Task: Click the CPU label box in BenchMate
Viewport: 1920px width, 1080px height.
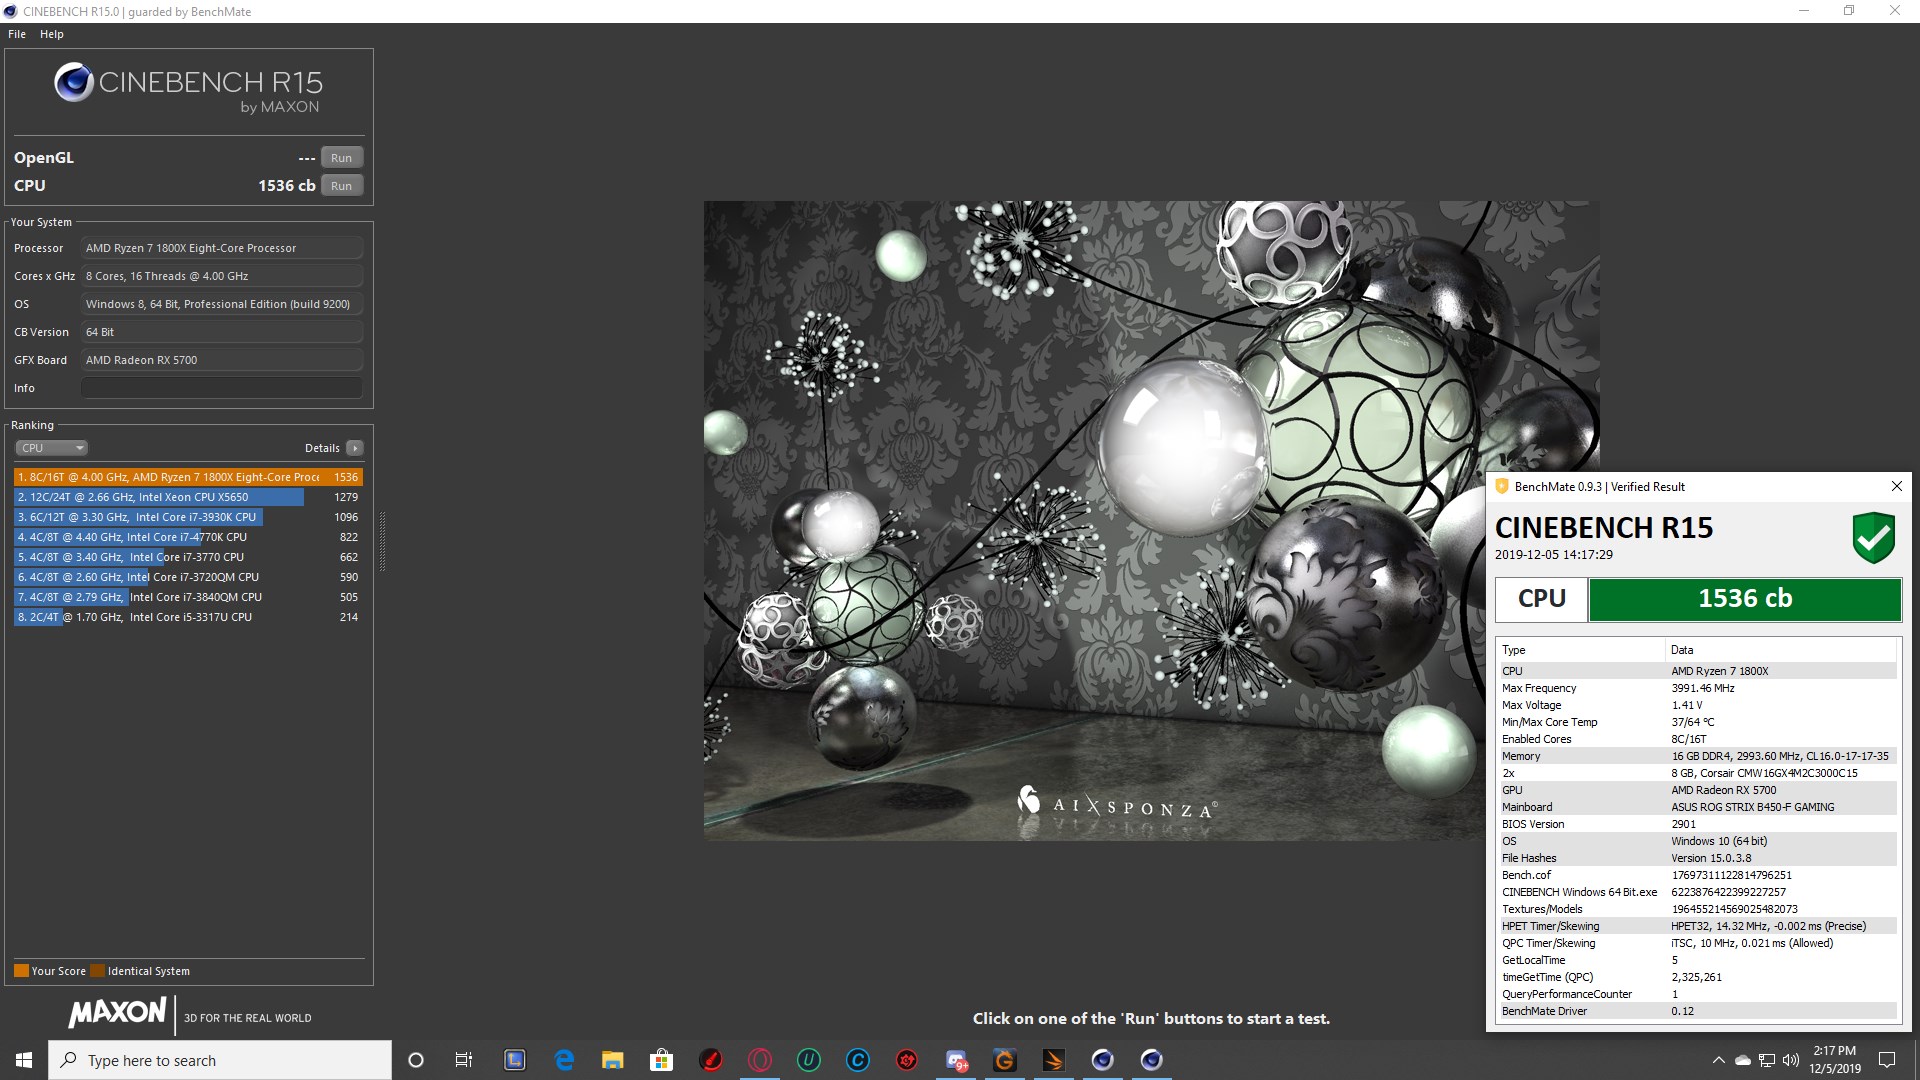Action: [x=1541, y=599]
